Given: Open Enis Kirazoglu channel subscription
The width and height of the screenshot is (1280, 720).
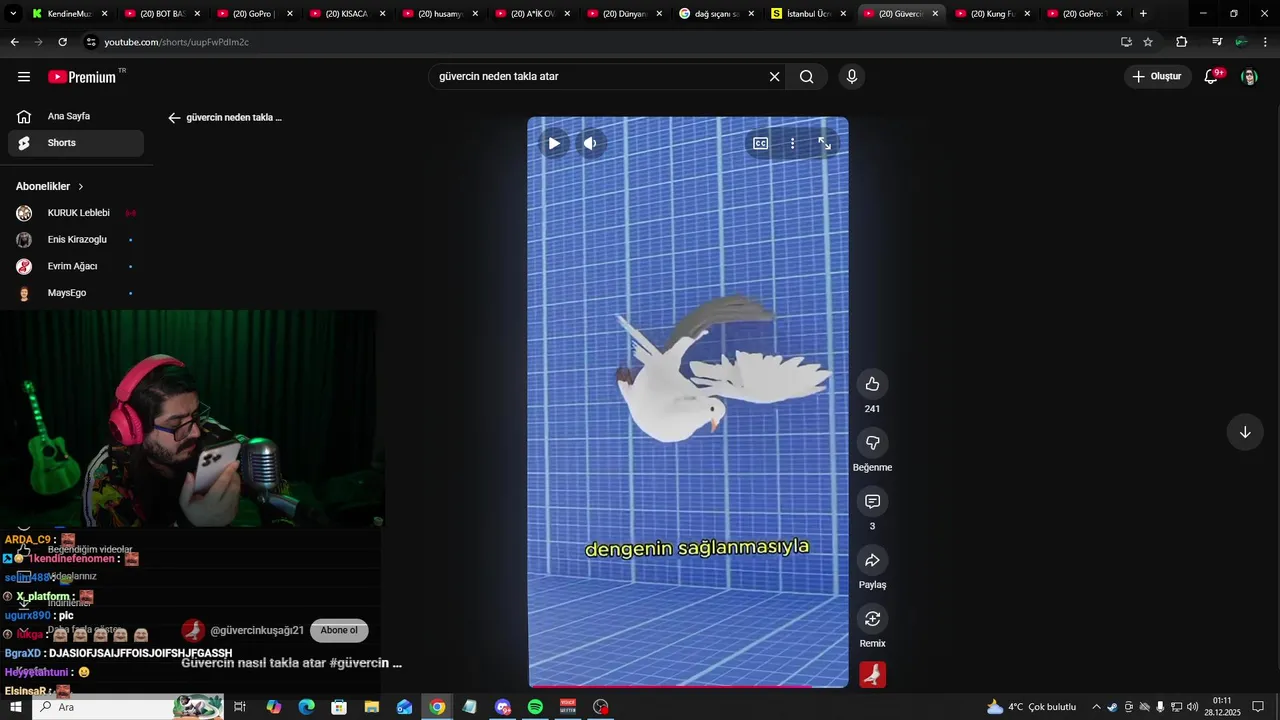Looking at the screenshot, I should (76, 240).
